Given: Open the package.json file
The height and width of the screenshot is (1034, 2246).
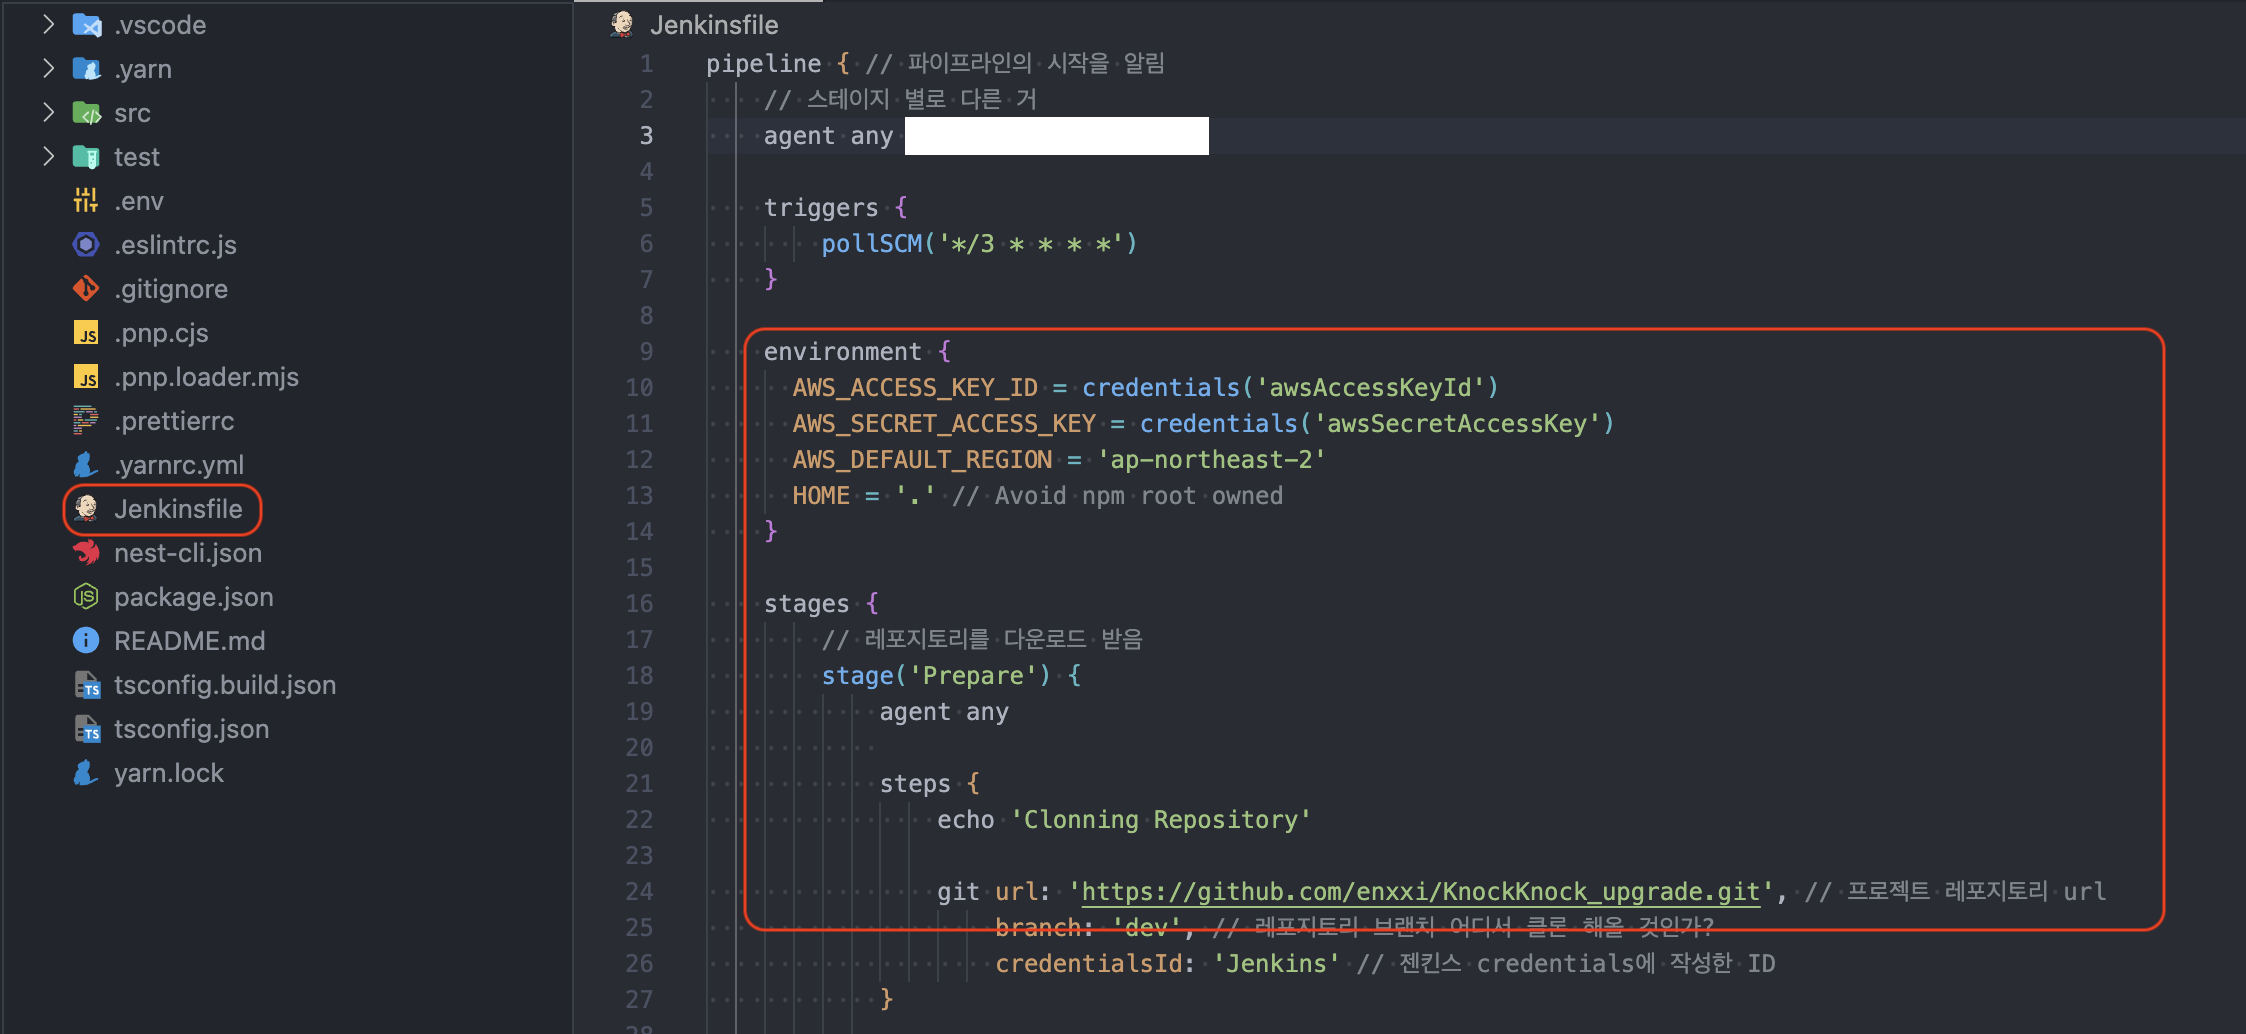Looking at the screenshot, I should pos(194,597).
